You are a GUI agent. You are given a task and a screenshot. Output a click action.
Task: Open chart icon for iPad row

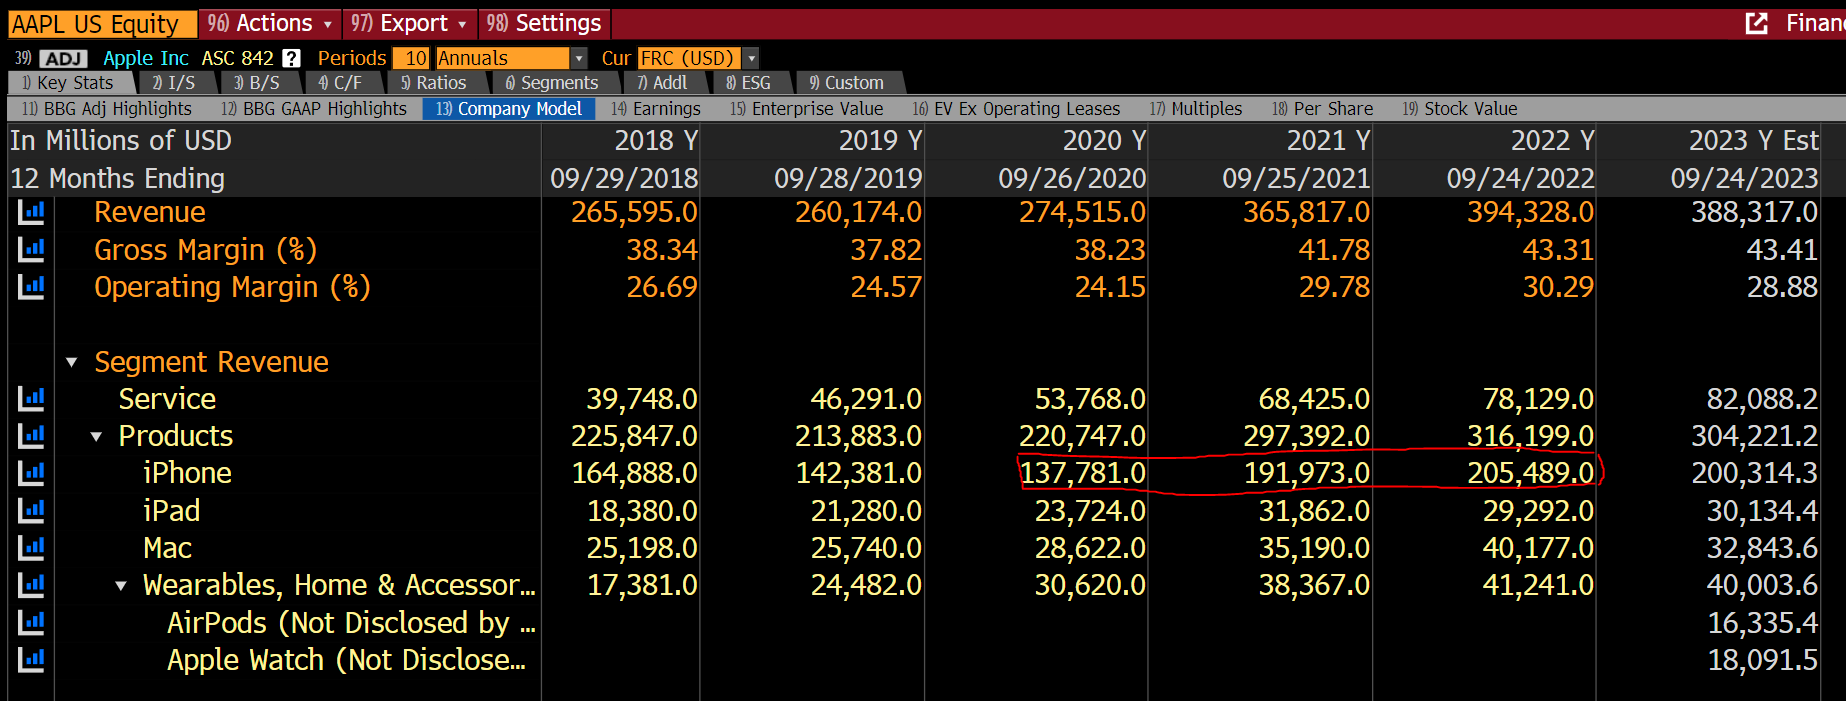click(x=31, y=511)
